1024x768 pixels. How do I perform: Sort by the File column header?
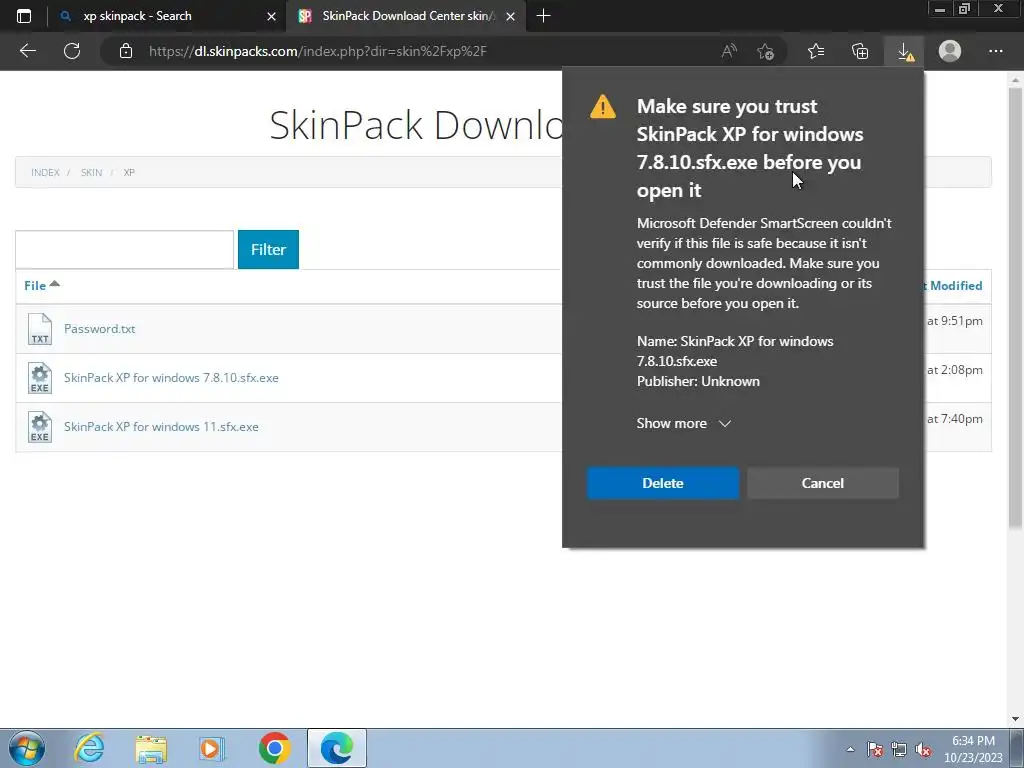coord(41,285)
